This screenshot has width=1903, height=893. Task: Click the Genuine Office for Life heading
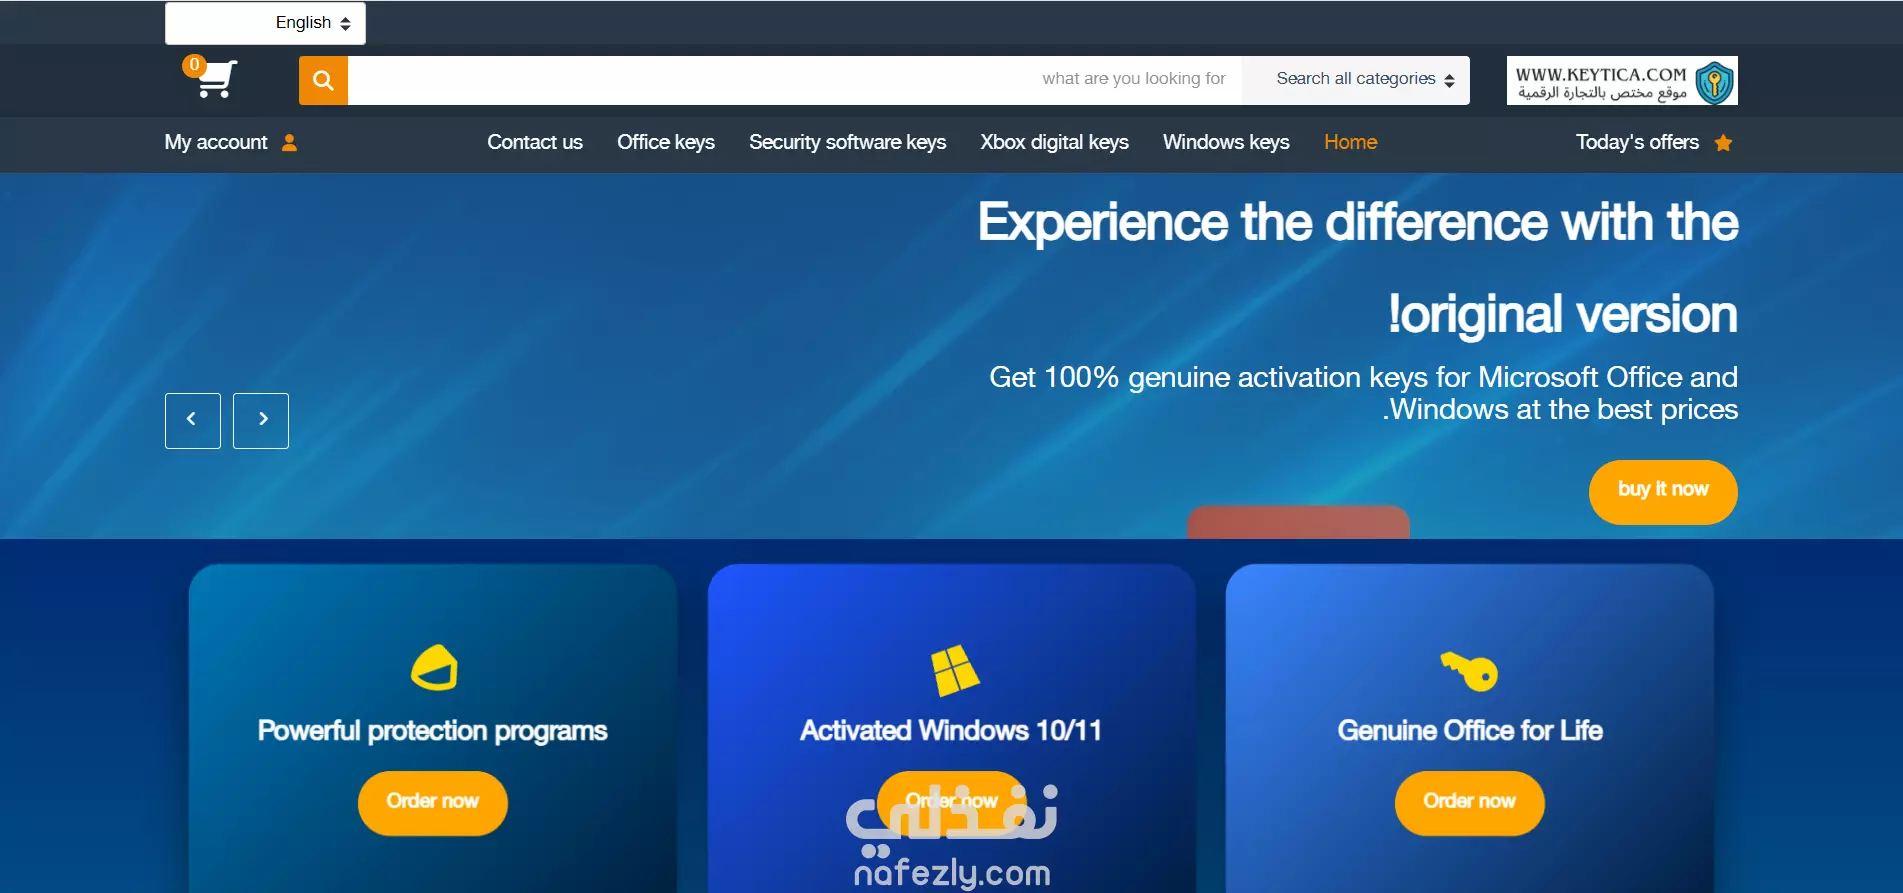click(x=1469, y=731)
